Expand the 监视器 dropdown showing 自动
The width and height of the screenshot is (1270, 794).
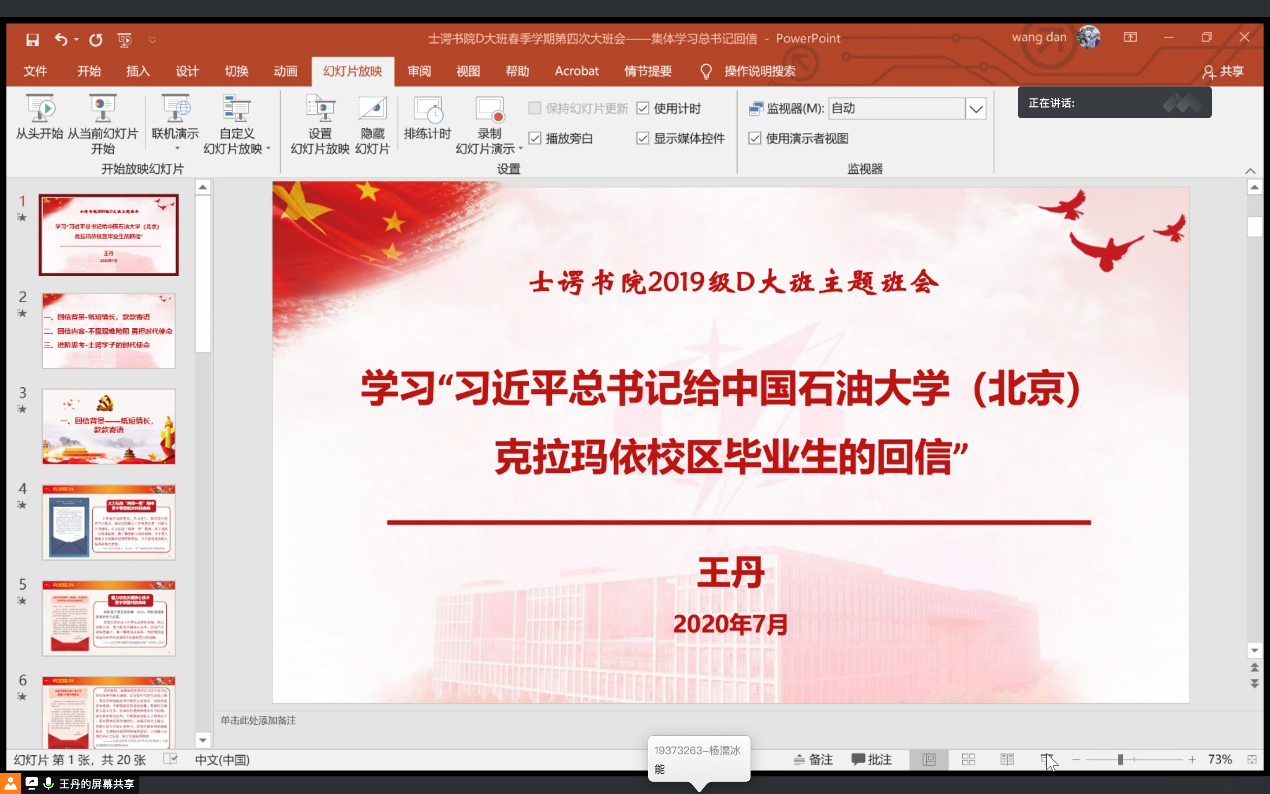click(975, 108)
